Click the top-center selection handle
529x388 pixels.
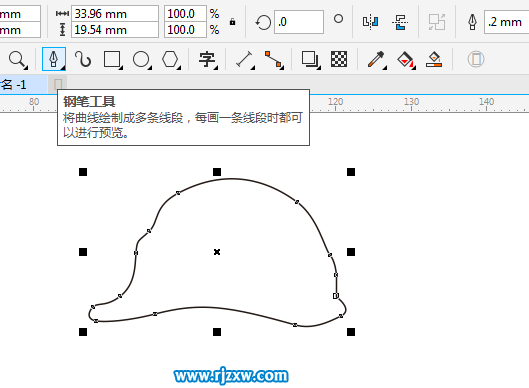217,172
